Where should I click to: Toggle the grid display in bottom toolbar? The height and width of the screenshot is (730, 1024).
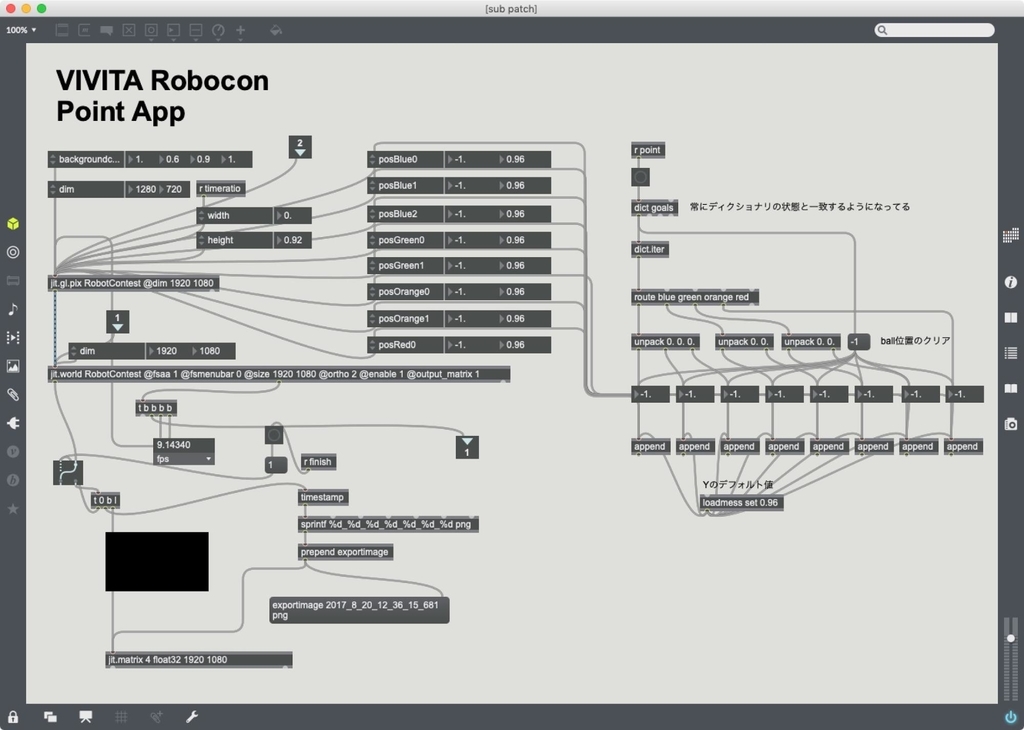(x=121, y=717)
